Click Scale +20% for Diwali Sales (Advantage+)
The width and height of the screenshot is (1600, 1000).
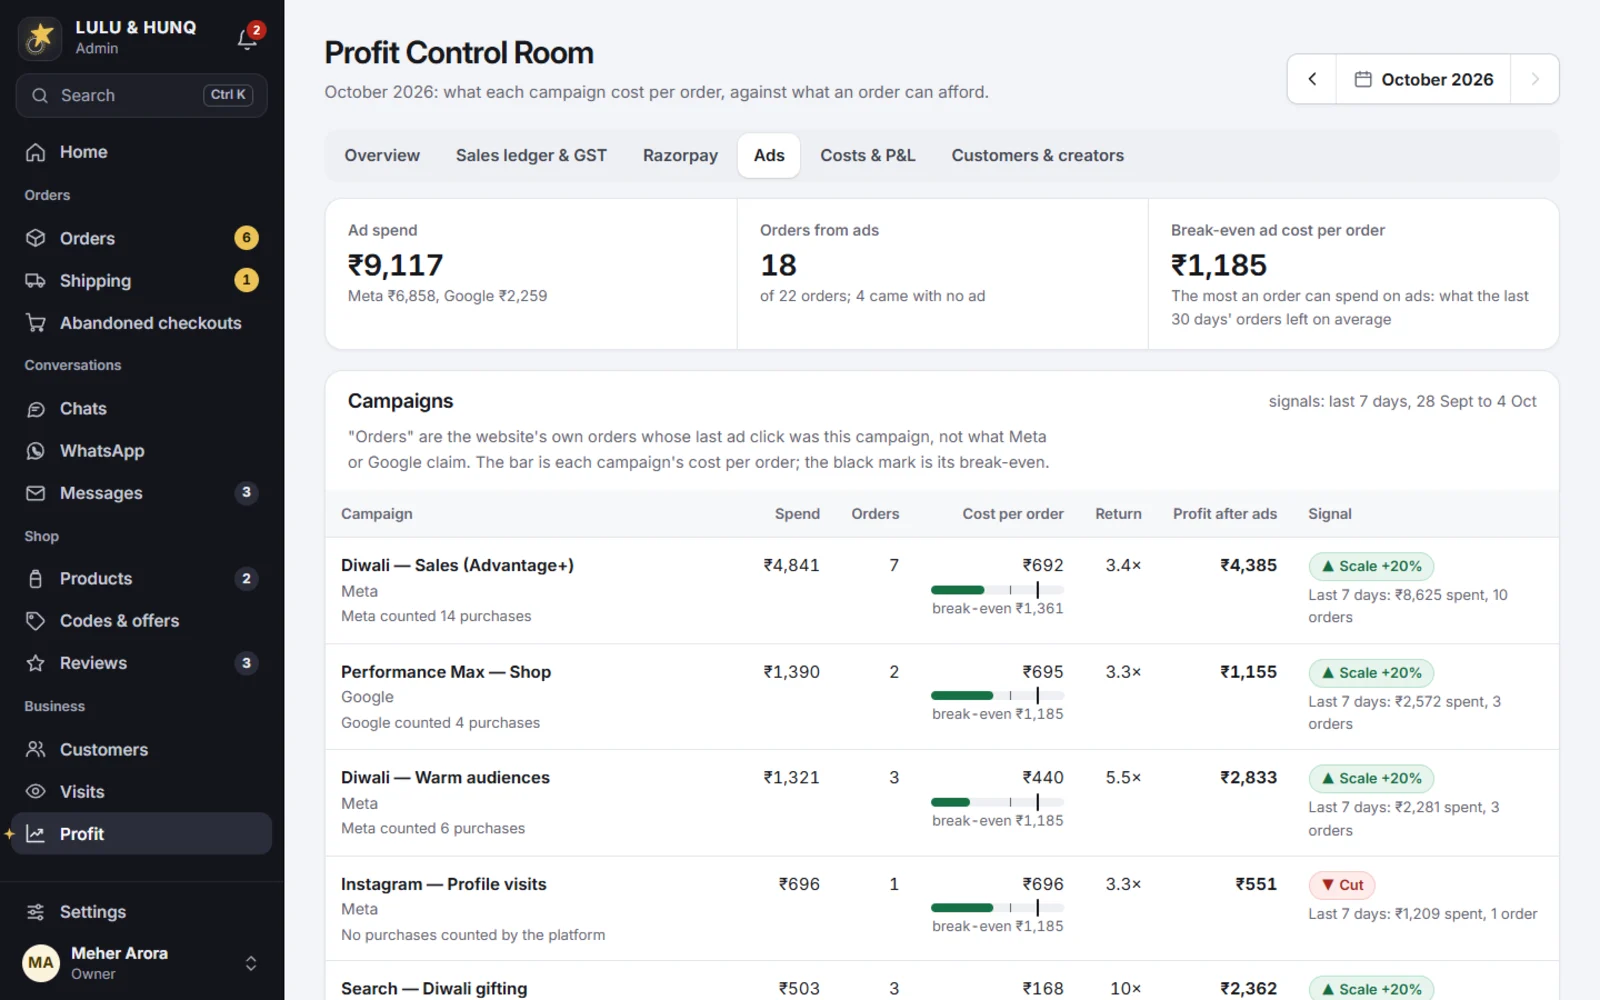coord(1371,566)
